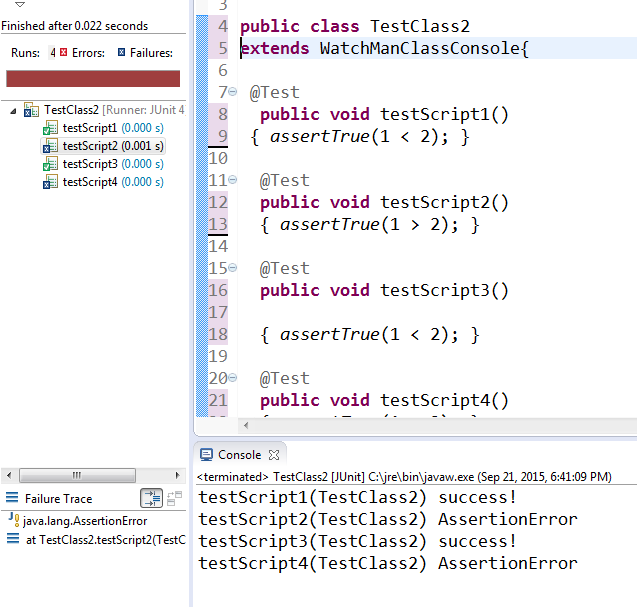Select testScript2 (0.001 s) result
This screenshot has width=637, height=607.
[113, 146]
